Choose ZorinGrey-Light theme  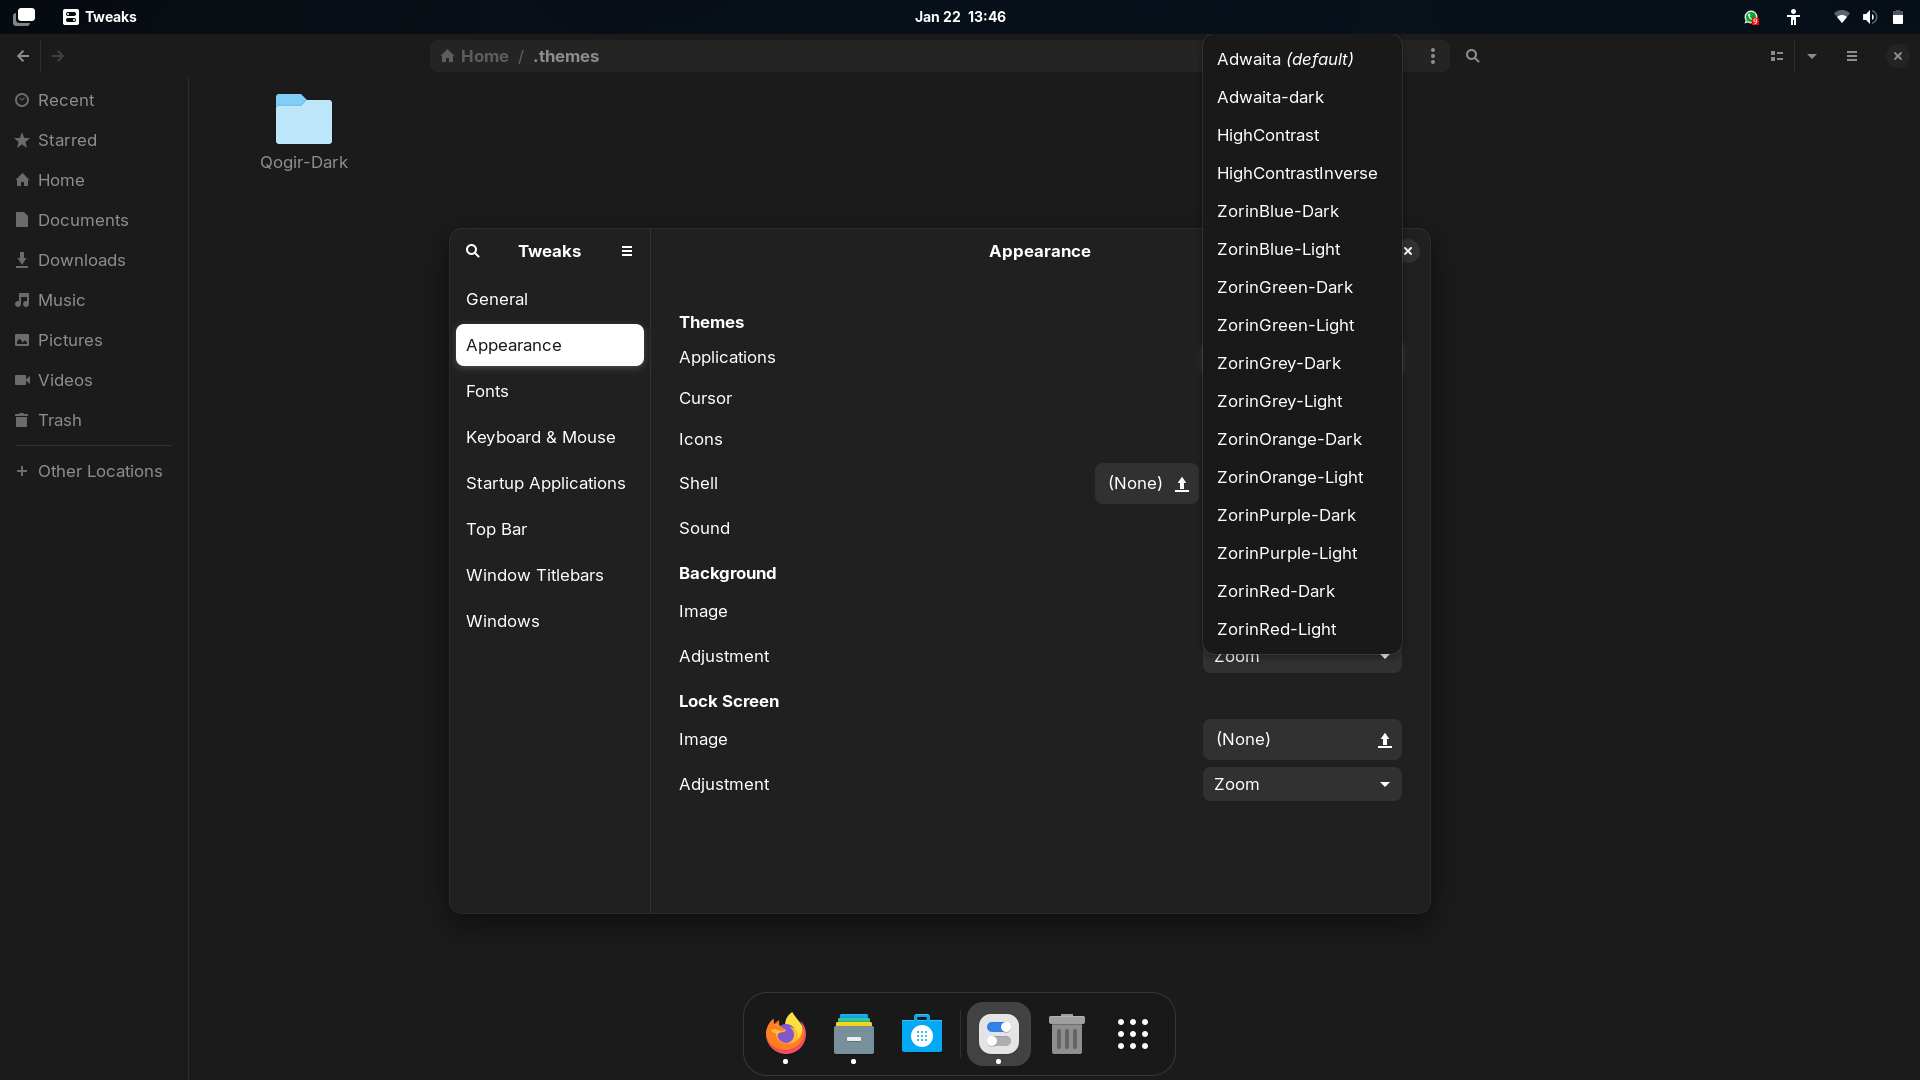(1302, 401)
